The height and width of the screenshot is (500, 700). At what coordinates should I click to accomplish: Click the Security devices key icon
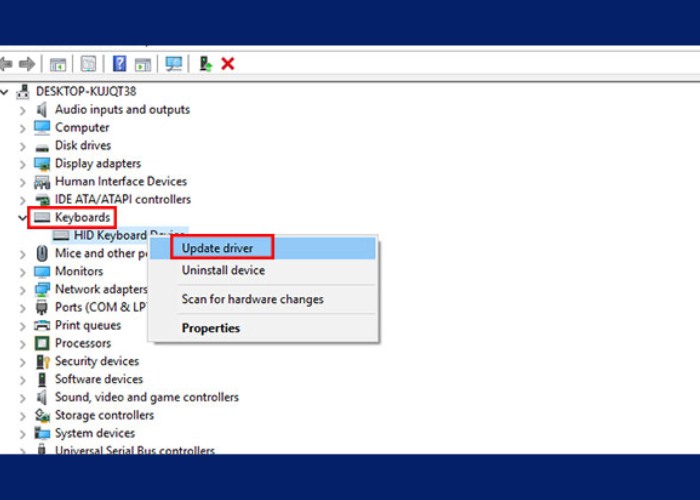point(42,361)
